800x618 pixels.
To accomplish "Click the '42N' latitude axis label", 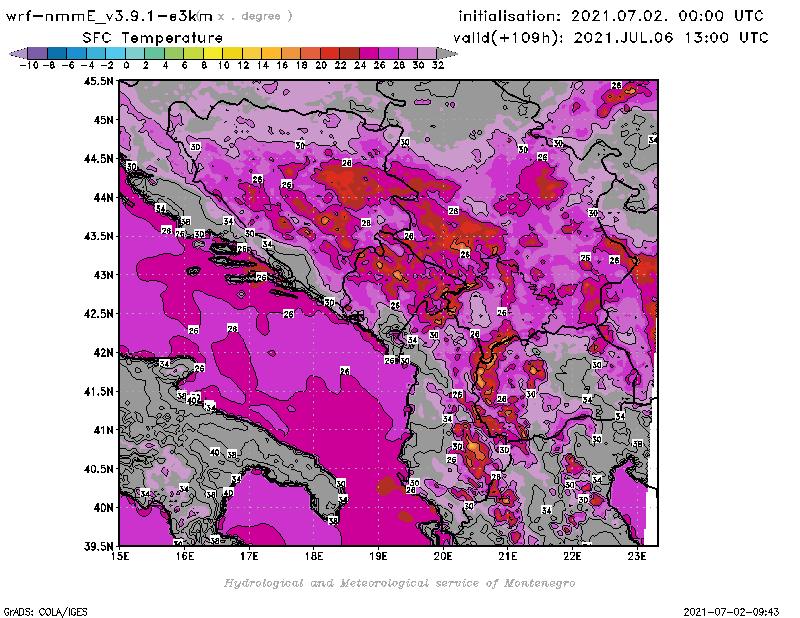I will pos(104,353).
